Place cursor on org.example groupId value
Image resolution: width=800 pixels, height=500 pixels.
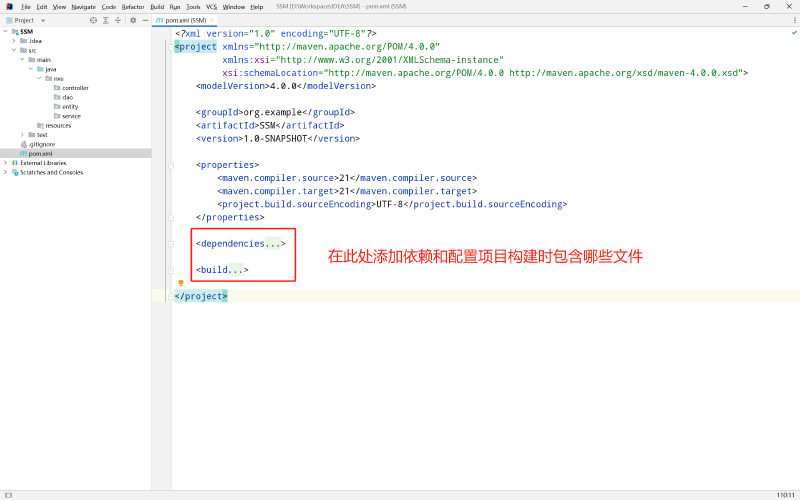(x=272, y=112)
